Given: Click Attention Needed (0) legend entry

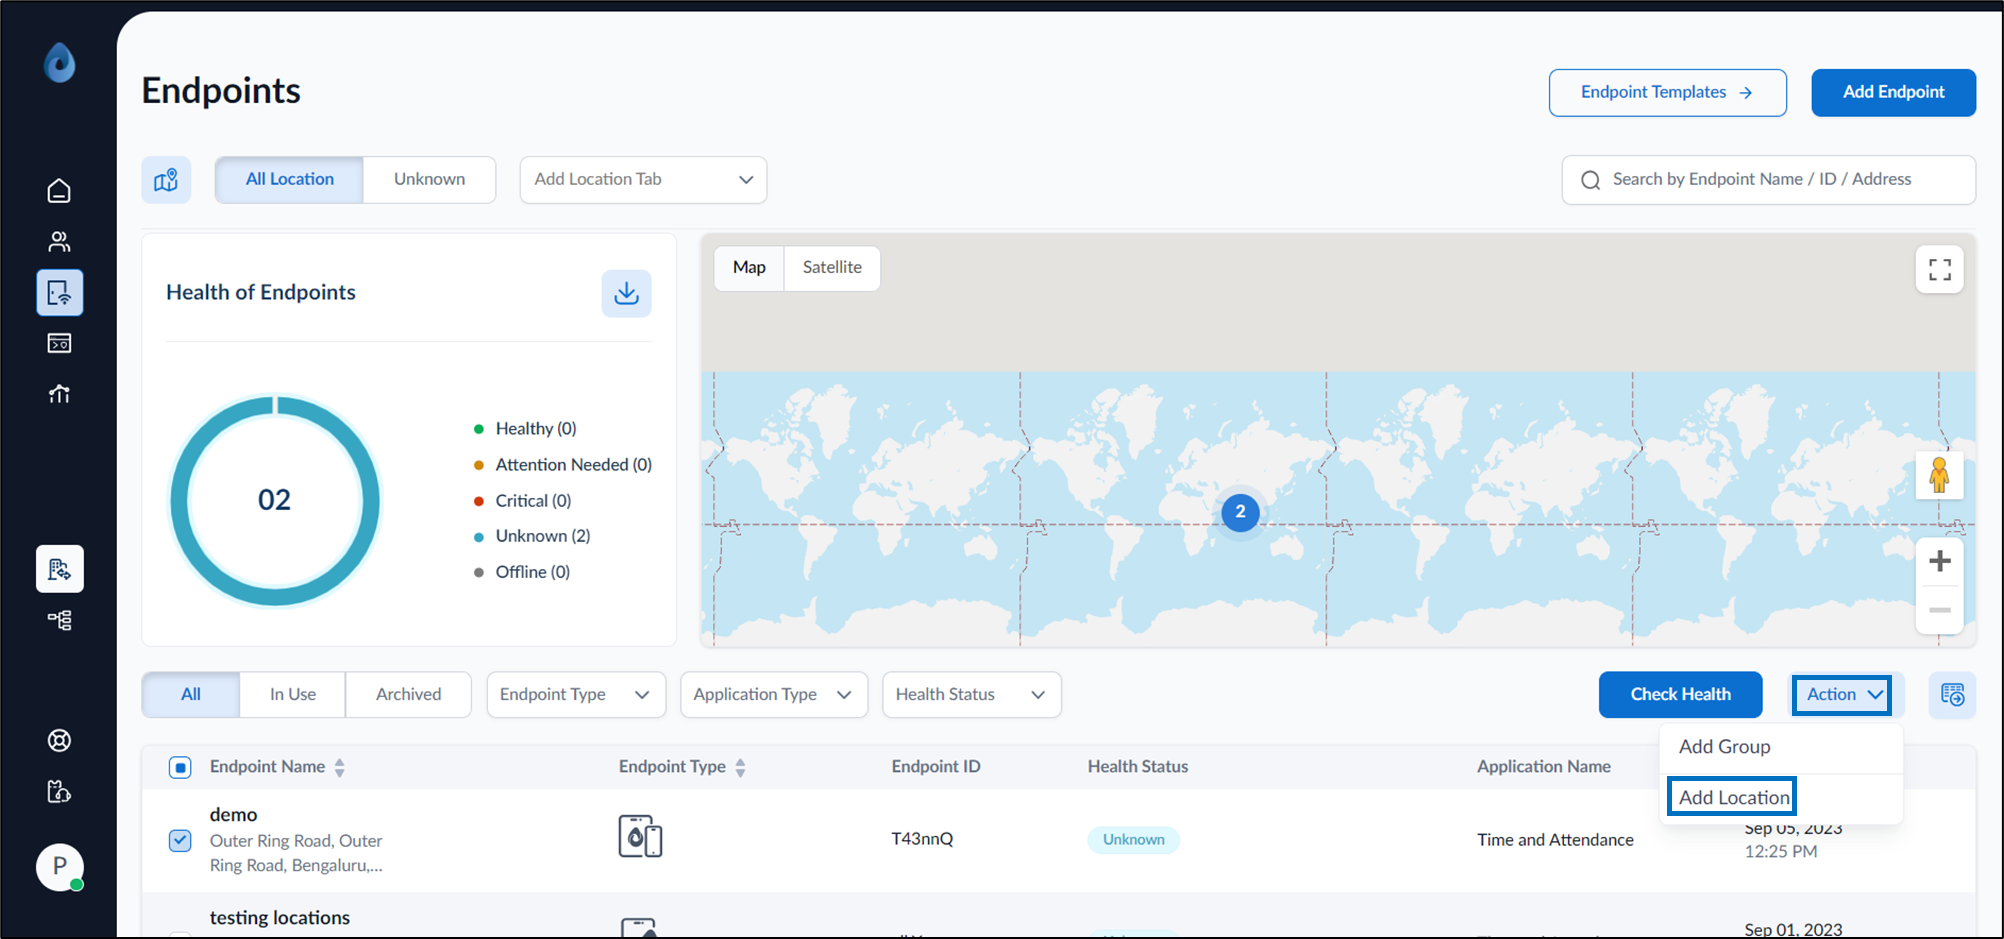Looking at the screenshot, I should click(x=563, y=465).
